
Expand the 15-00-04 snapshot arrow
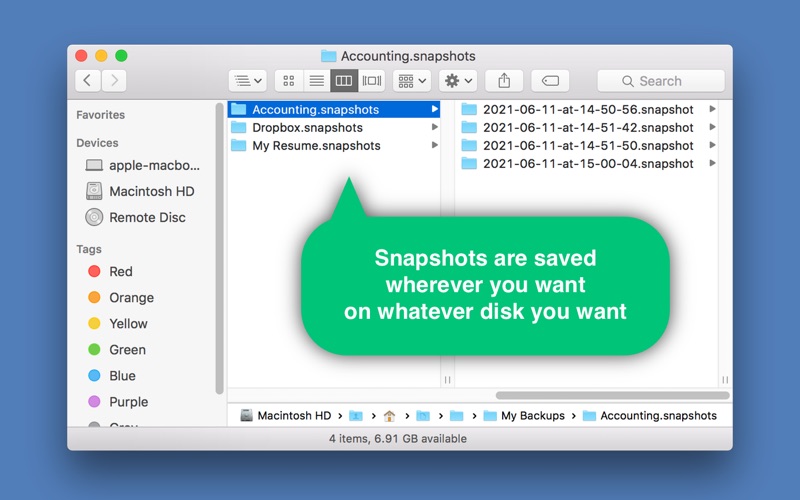coord(712,163)
